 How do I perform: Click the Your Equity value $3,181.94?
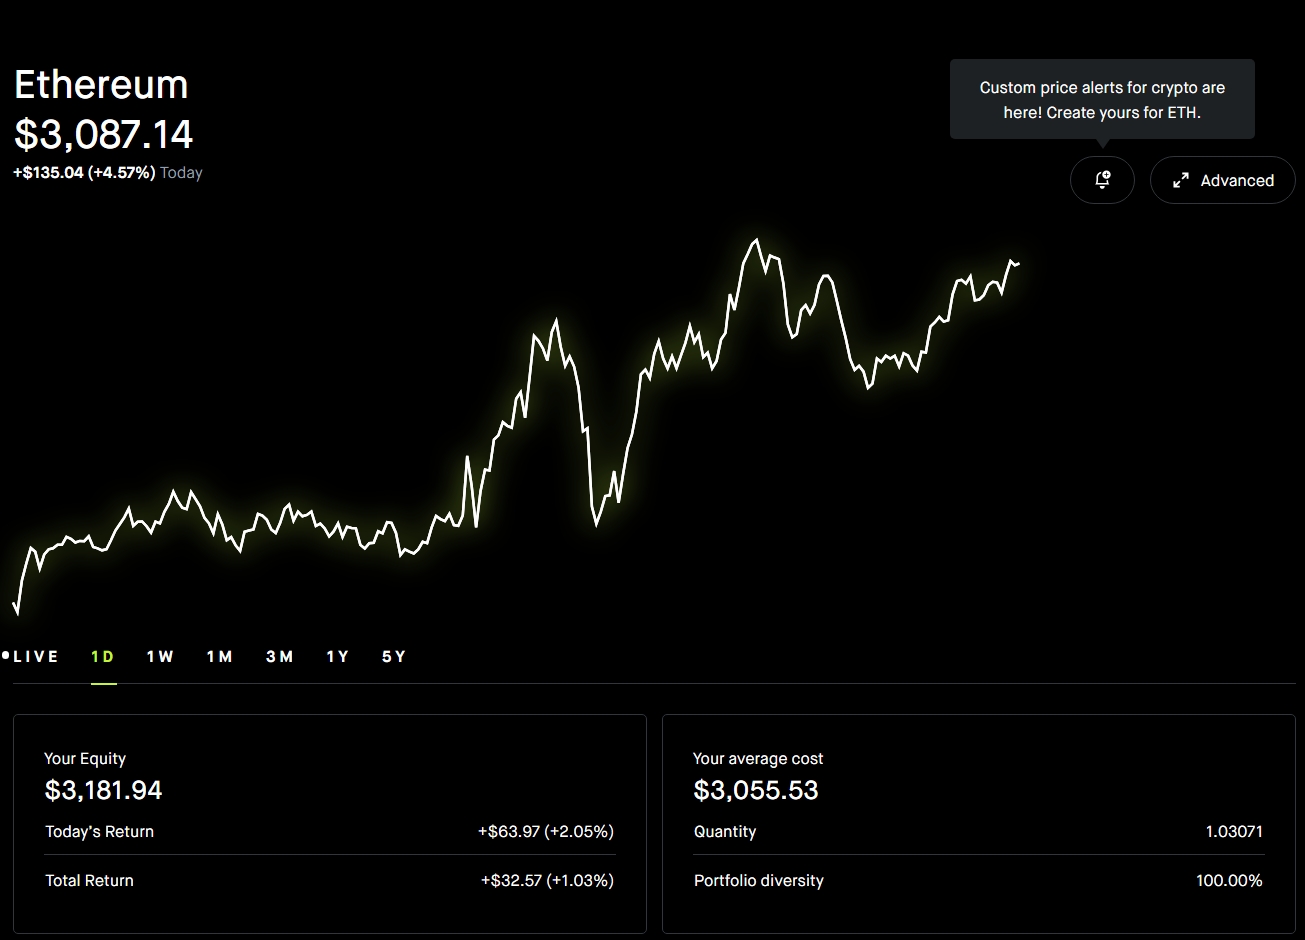click(x=103, y=790)
